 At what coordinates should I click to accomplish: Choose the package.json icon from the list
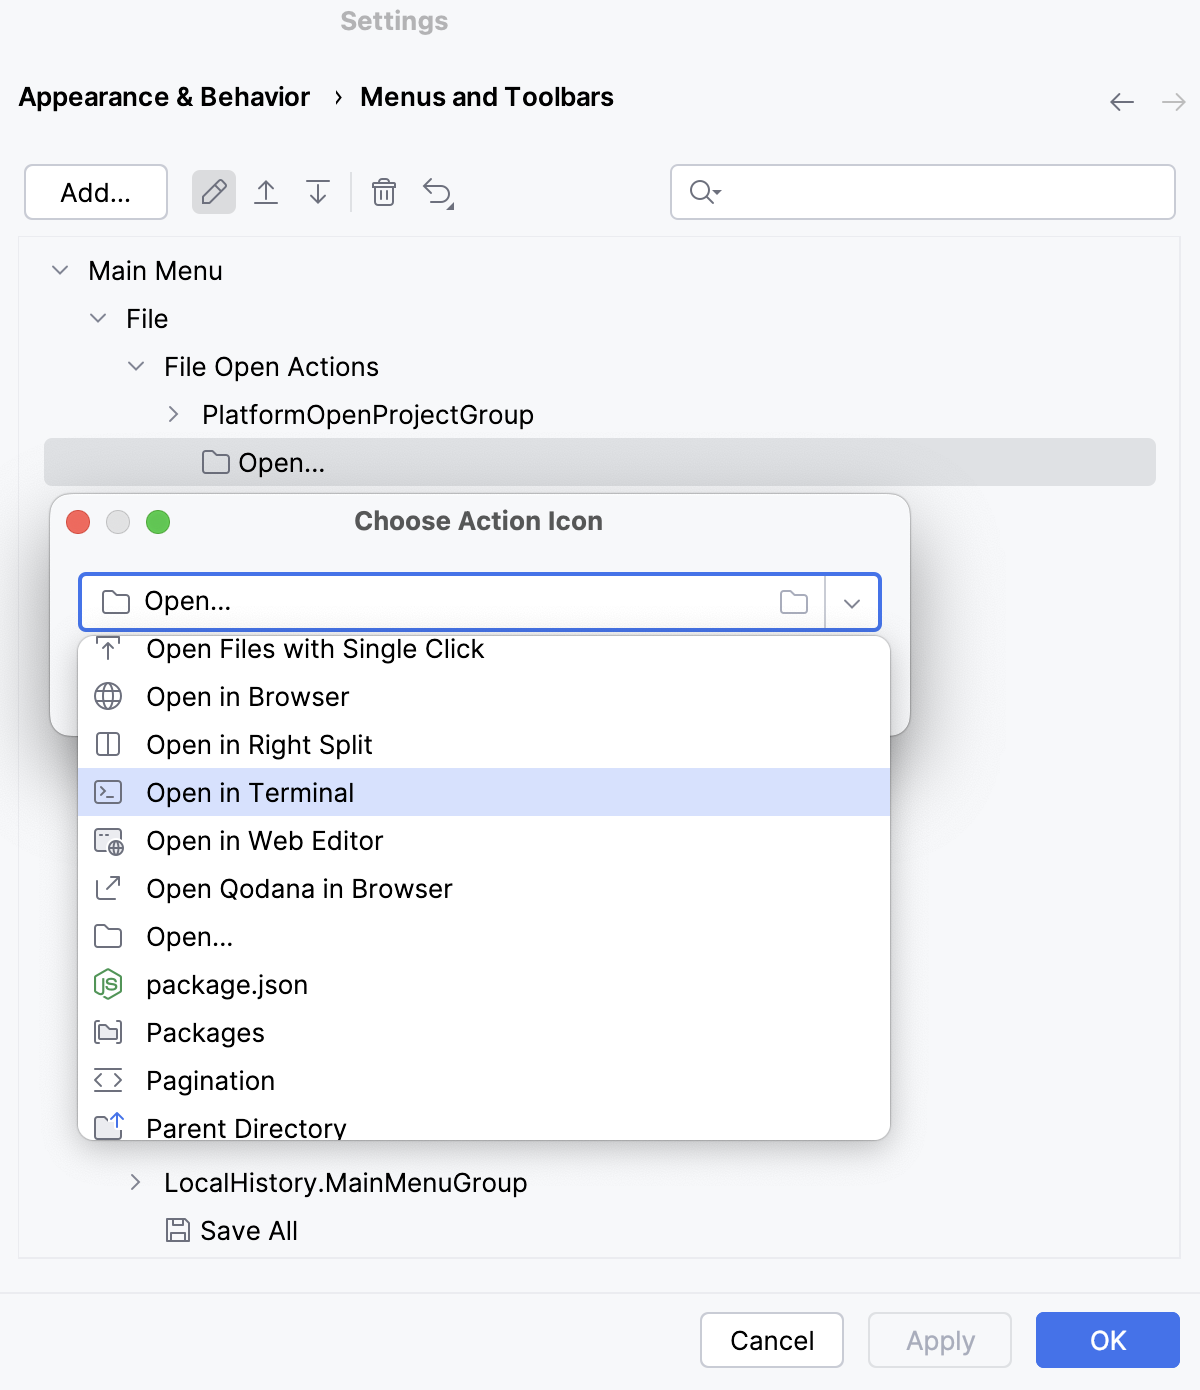pyautogui.click(x=227, y=984)
